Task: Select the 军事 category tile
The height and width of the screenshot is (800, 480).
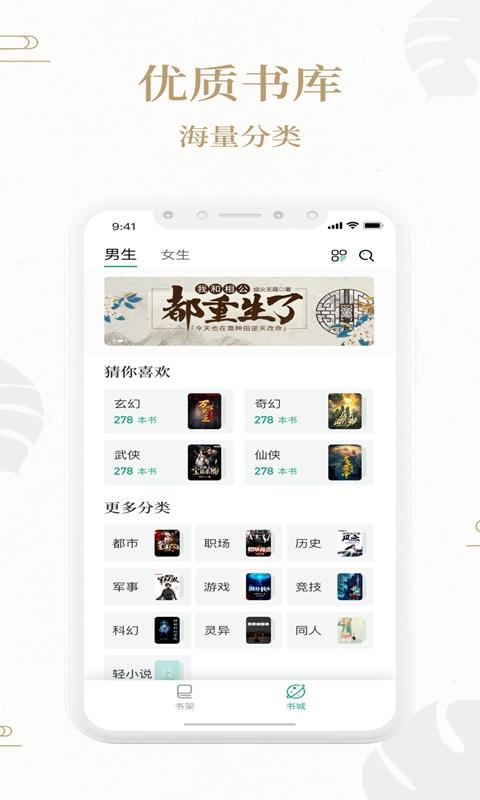Action: [x=147, y=587]
